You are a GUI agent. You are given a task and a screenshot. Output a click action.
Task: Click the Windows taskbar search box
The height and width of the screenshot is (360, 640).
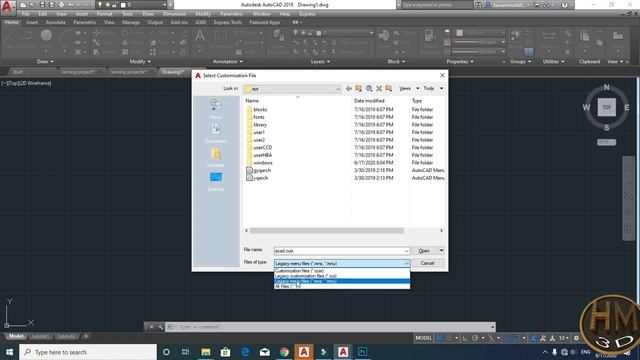point(88,352)
